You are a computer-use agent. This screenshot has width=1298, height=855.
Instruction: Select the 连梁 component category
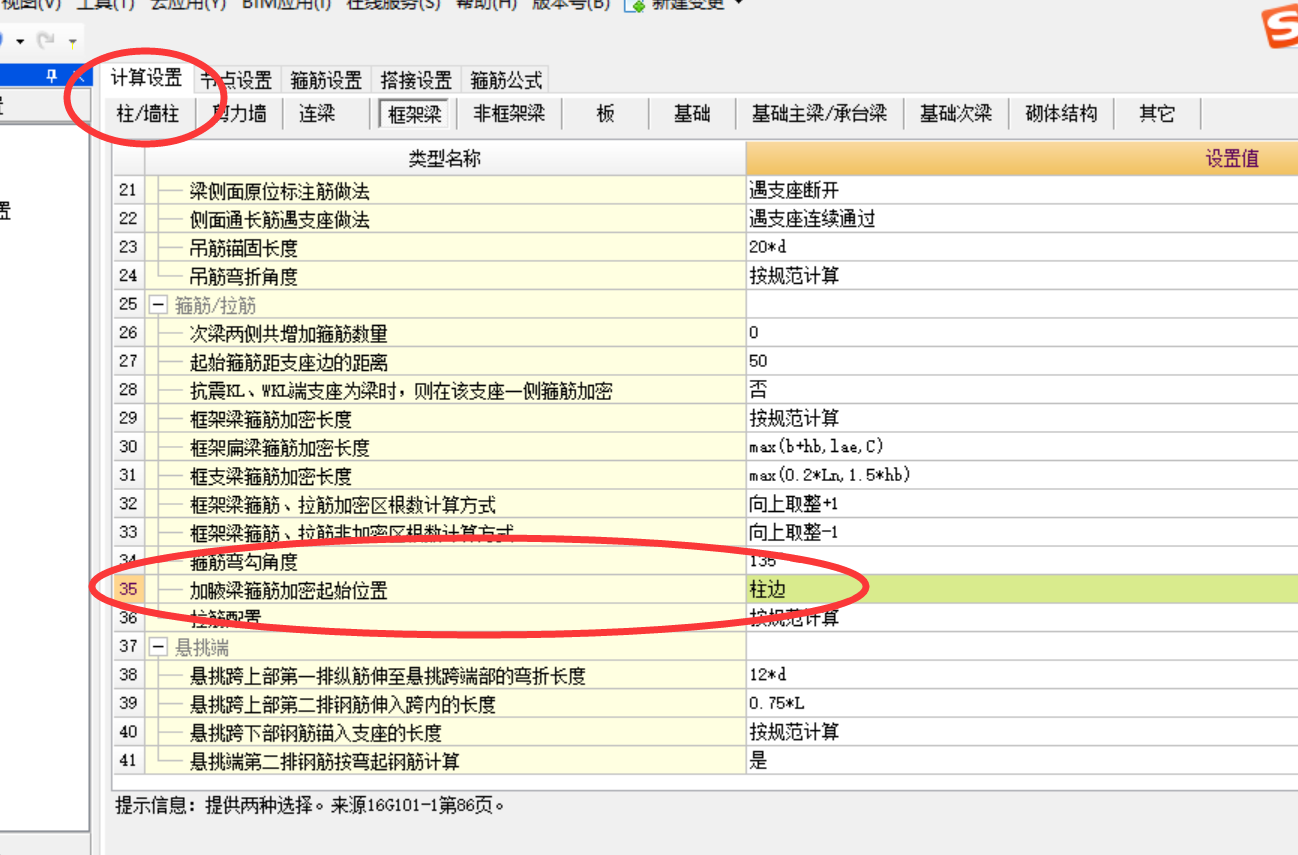[x=317, y=114]
